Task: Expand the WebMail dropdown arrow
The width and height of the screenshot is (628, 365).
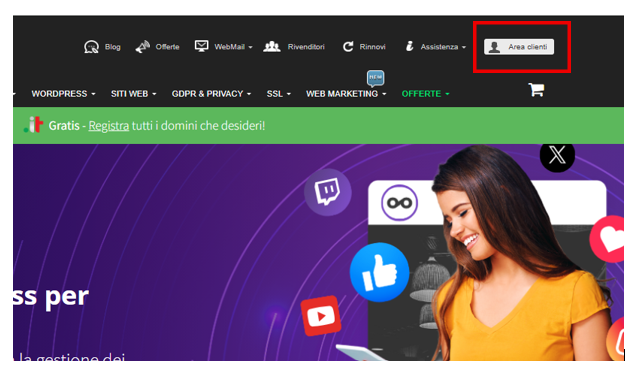Action: coord(250,47)
